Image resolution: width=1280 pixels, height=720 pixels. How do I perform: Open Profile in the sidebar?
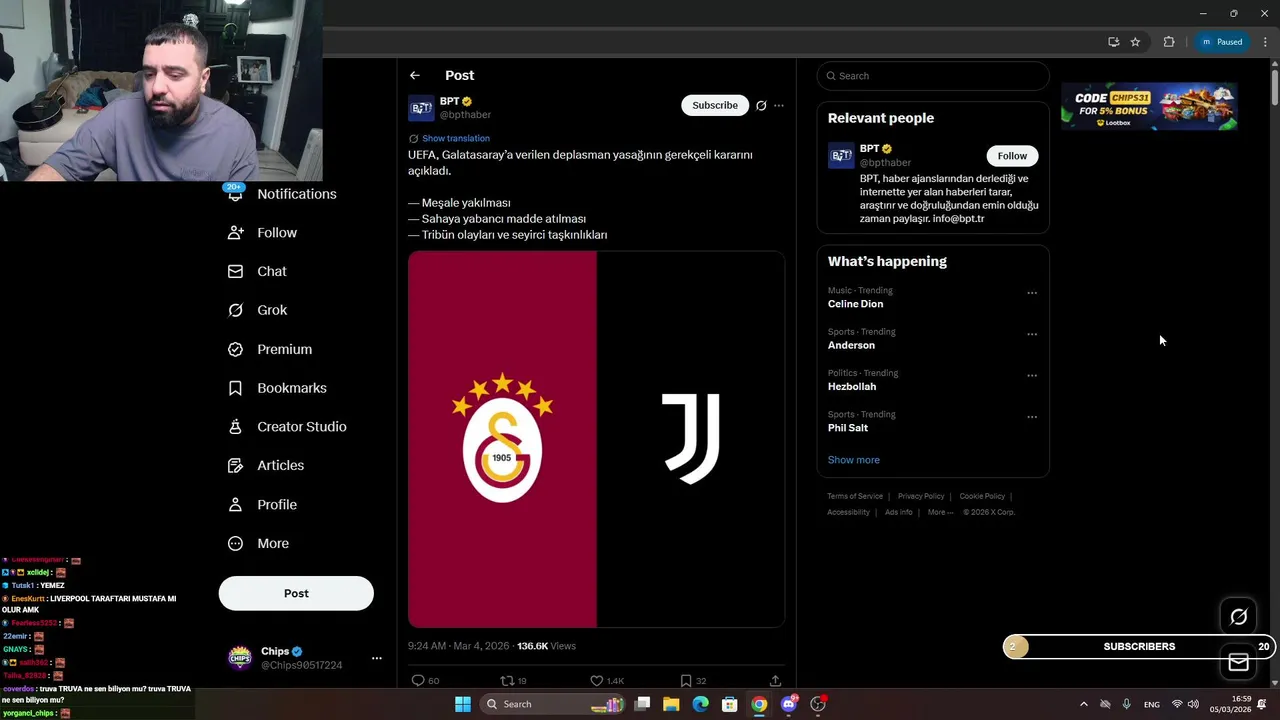(x=262, y=505)
